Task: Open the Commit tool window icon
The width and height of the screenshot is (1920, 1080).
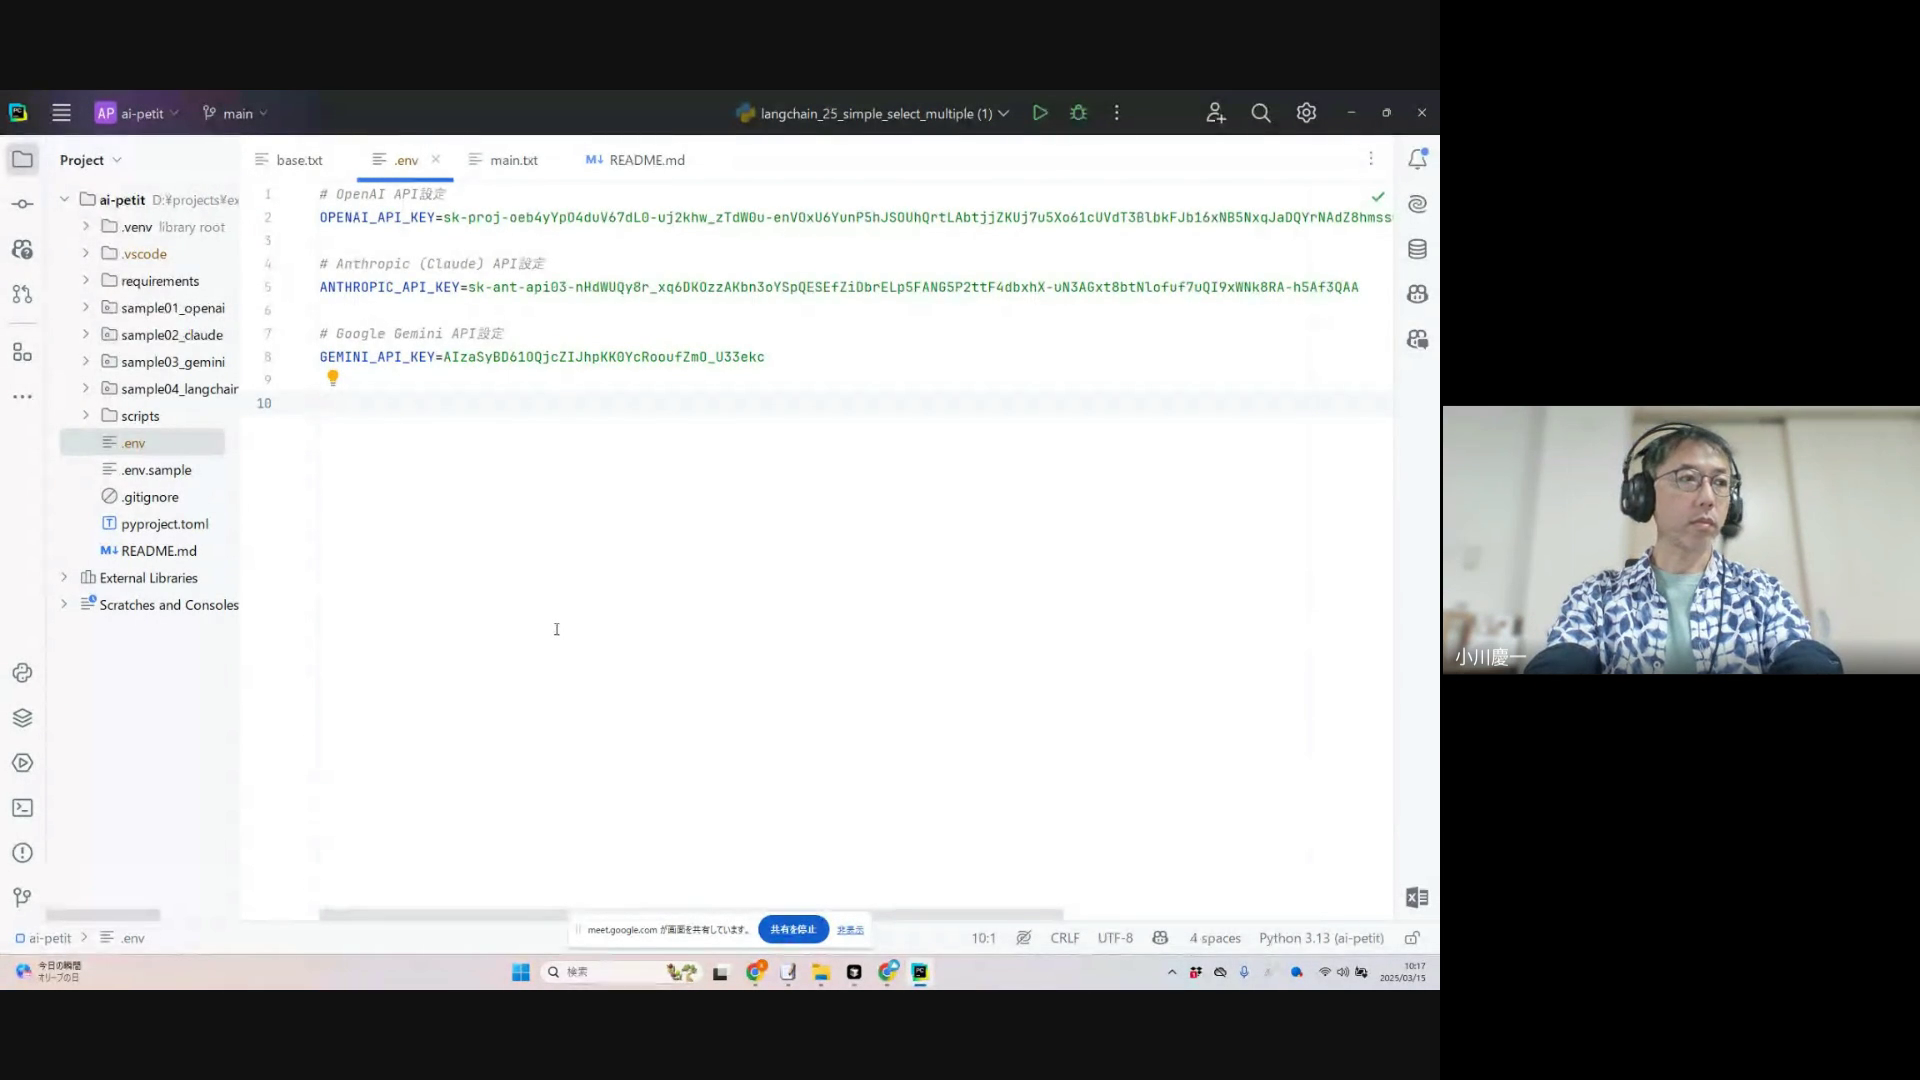Action: pyautogui.click(x=22, y=204)
